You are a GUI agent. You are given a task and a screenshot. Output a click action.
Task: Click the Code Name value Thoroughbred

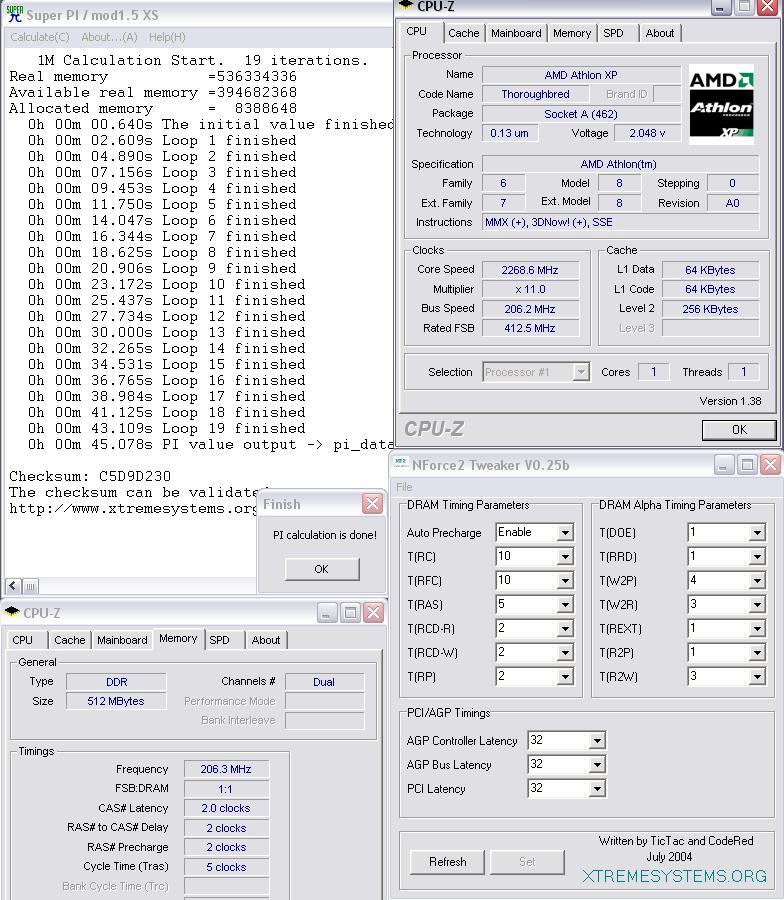(x=535, y=94)
